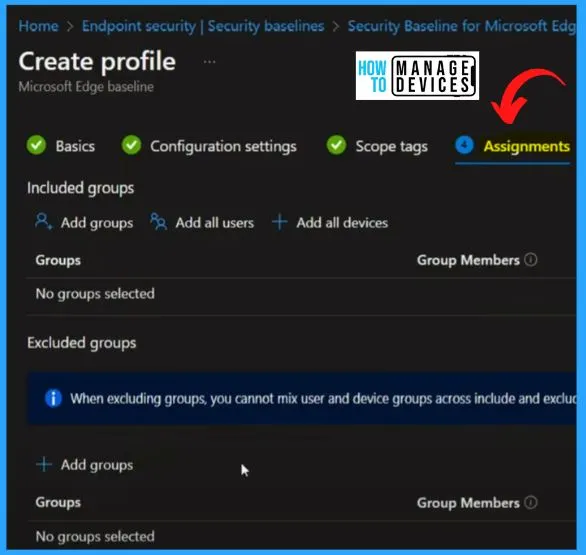Select the Assignments step
Viewport: 586px width, 555px height.
[x=527, y=146]
